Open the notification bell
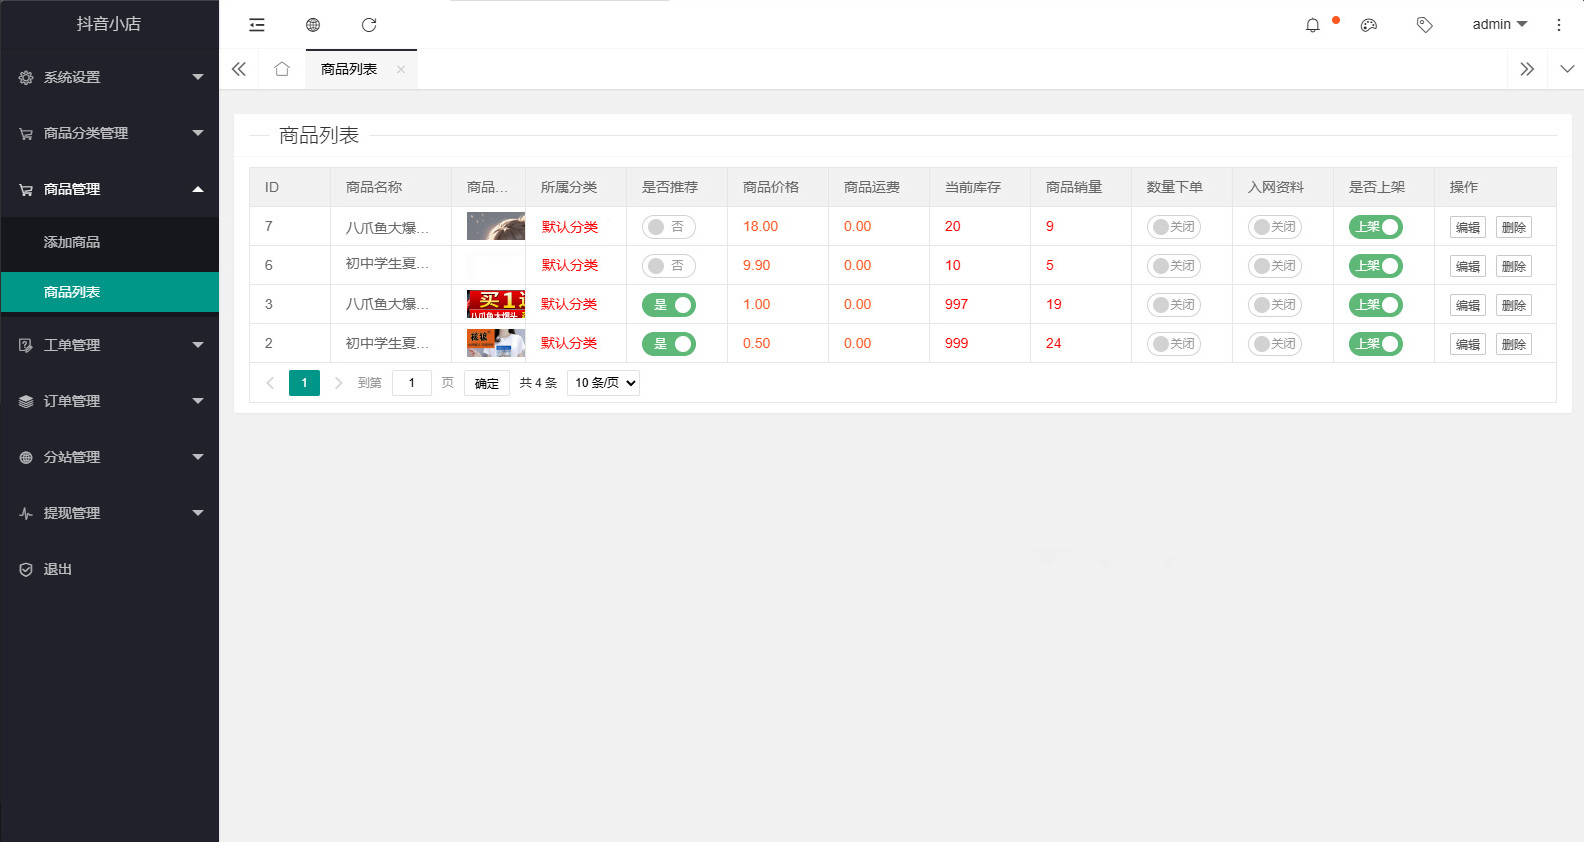 pos(1313,25)
